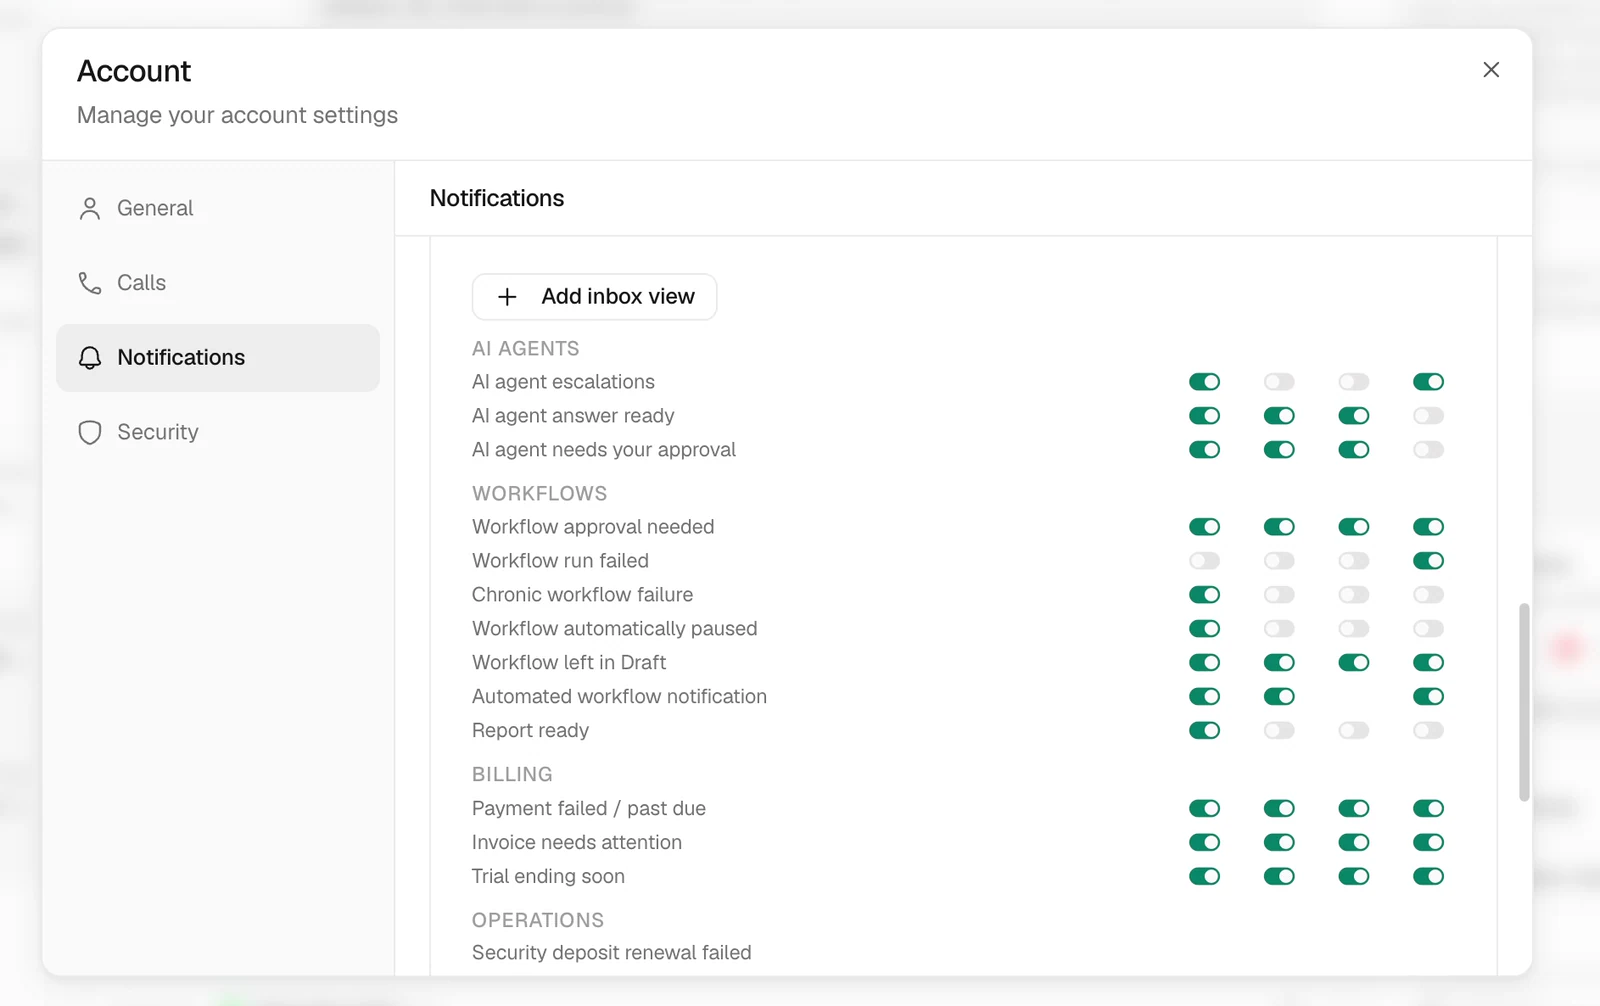1600x1006 pixels.
Task: Go to the Security settings section
Action: click(218, 432)
